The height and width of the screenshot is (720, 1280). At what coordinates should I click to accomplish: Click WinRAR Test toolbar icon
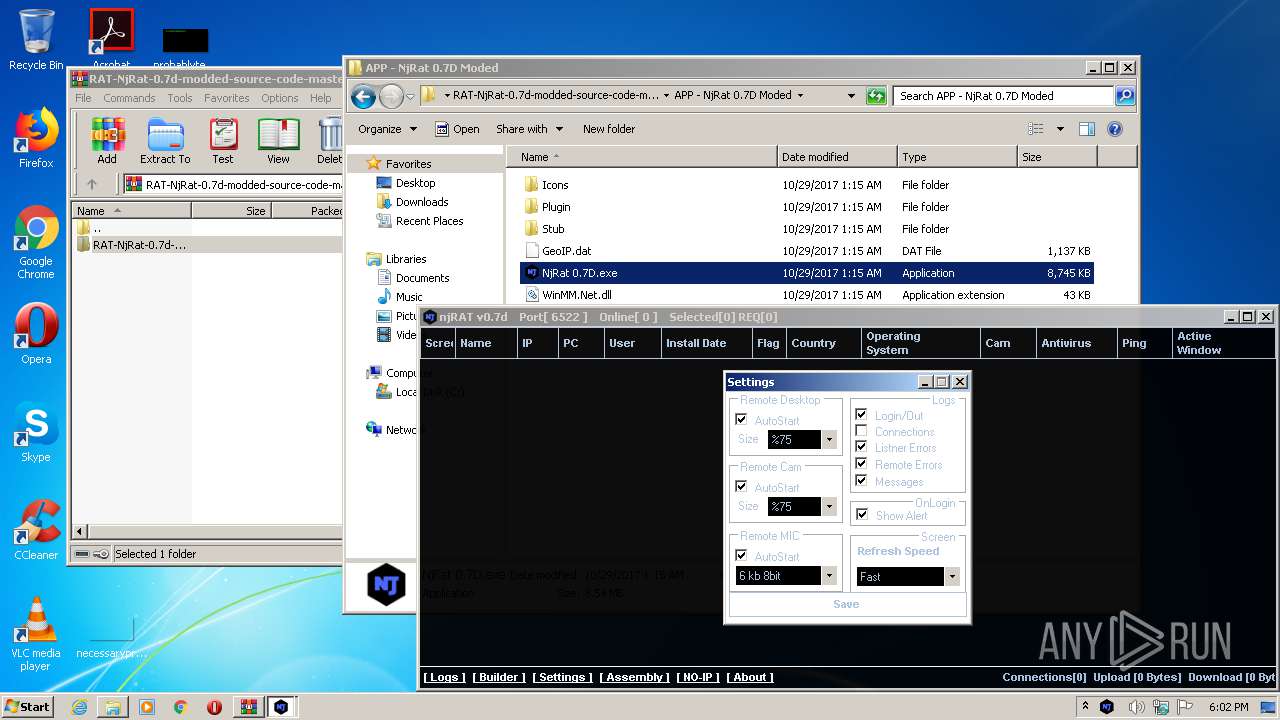[223, 141]
